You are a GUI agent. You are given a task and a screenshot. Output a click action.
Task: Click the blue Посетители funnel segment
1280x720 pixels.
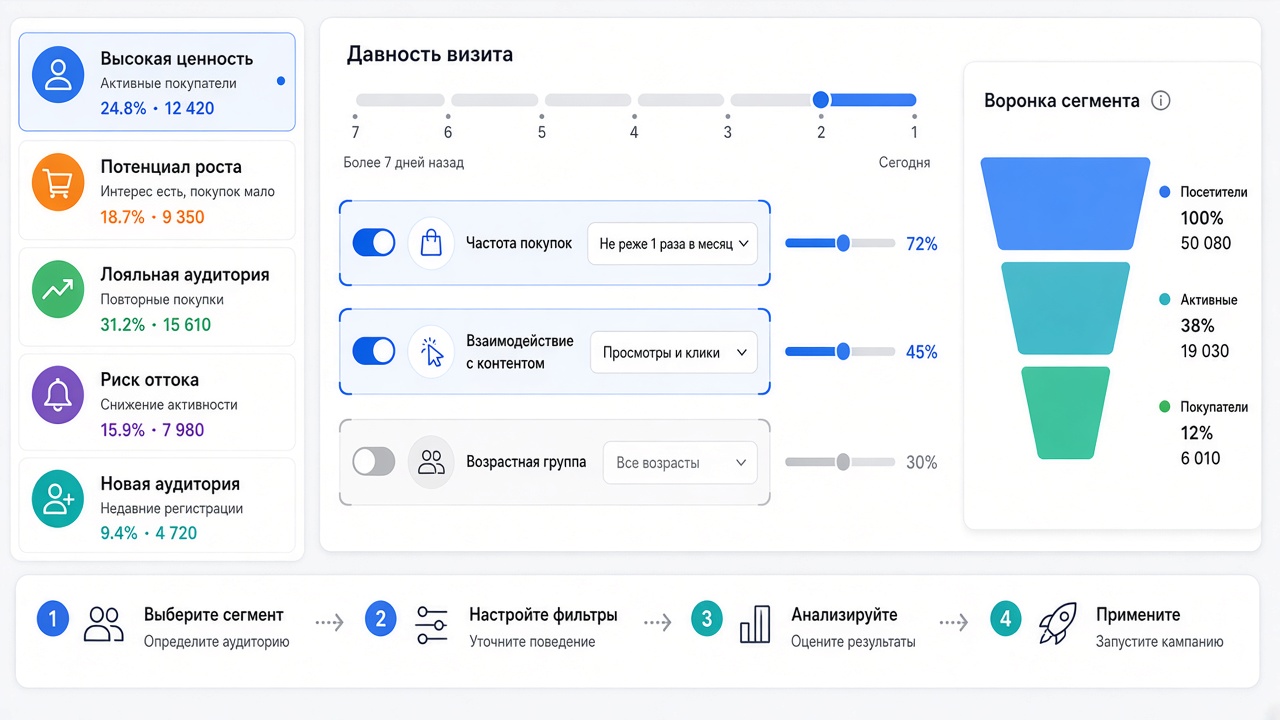[x=1065, y=204]
